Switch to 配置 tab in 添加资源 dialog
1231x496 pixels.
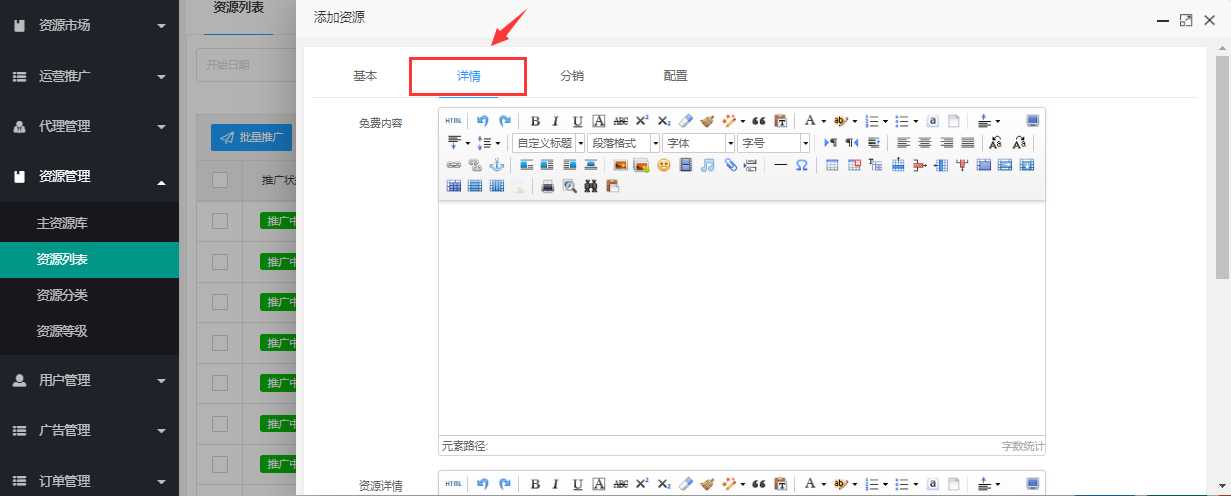(x=675, y=75)
